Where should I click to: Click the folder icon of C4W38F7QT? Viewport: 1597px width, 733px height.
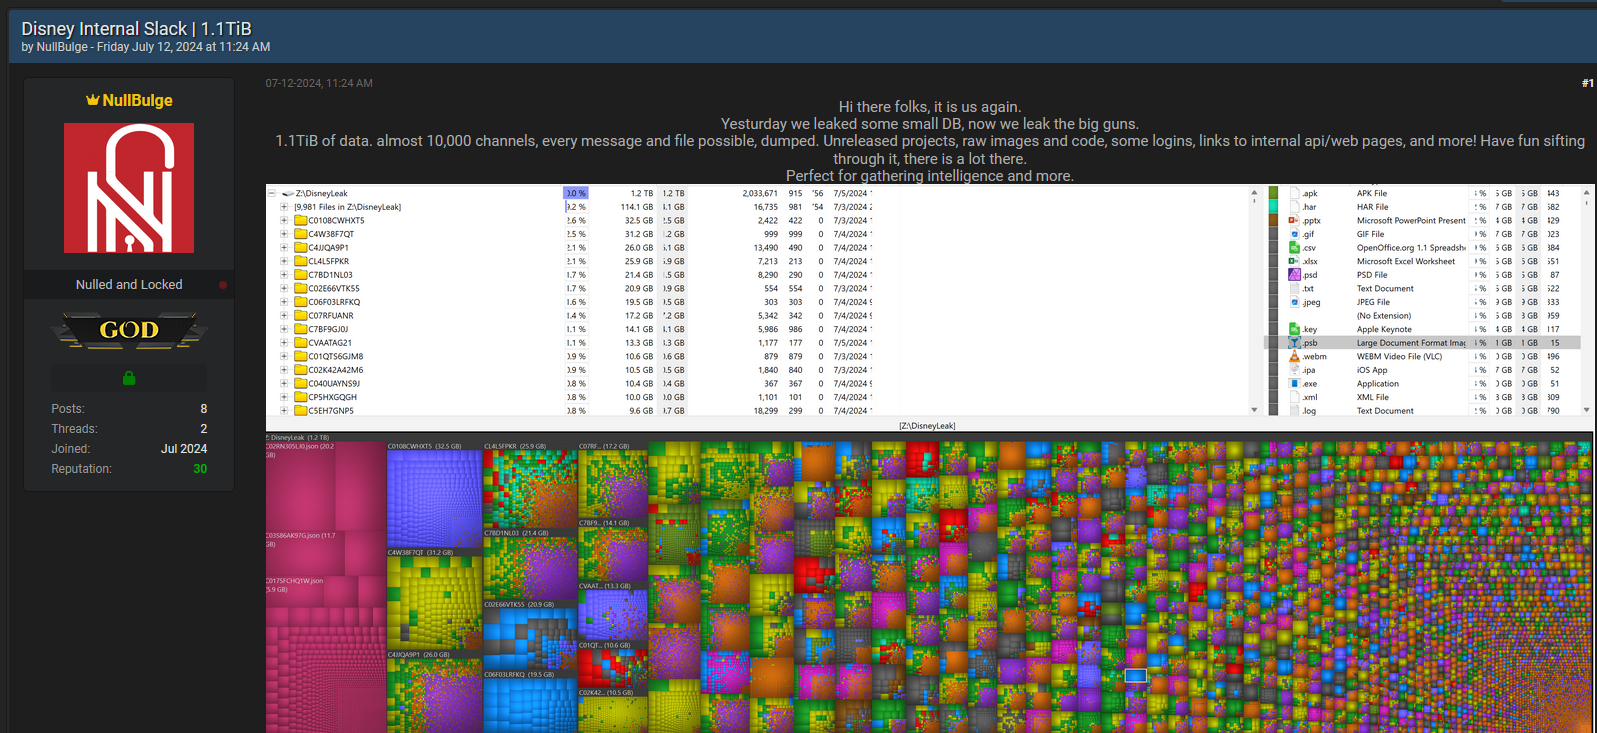point(300,234)
